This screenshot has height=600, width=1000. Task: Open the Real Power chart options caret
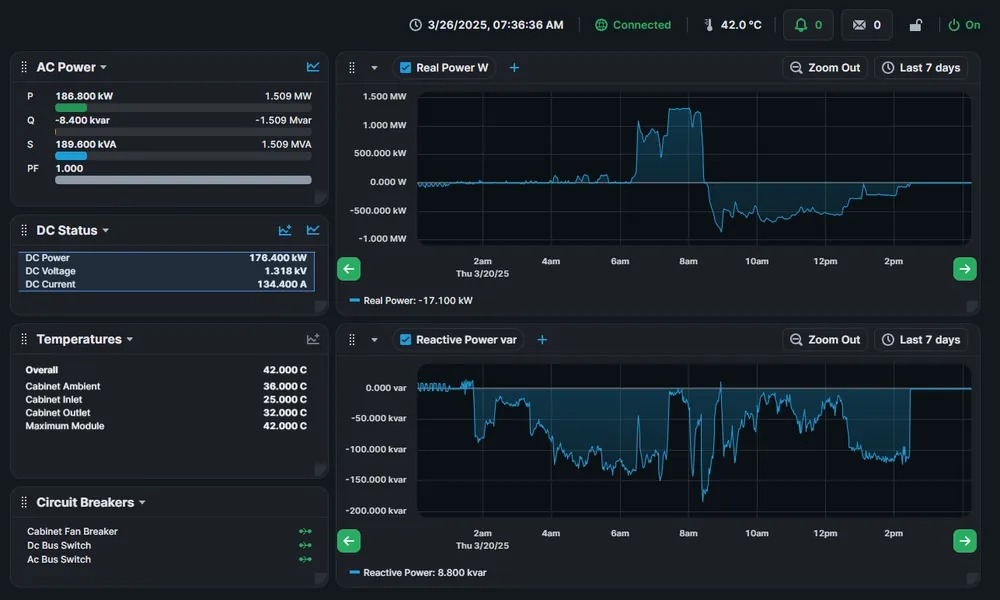click(374, 68)
